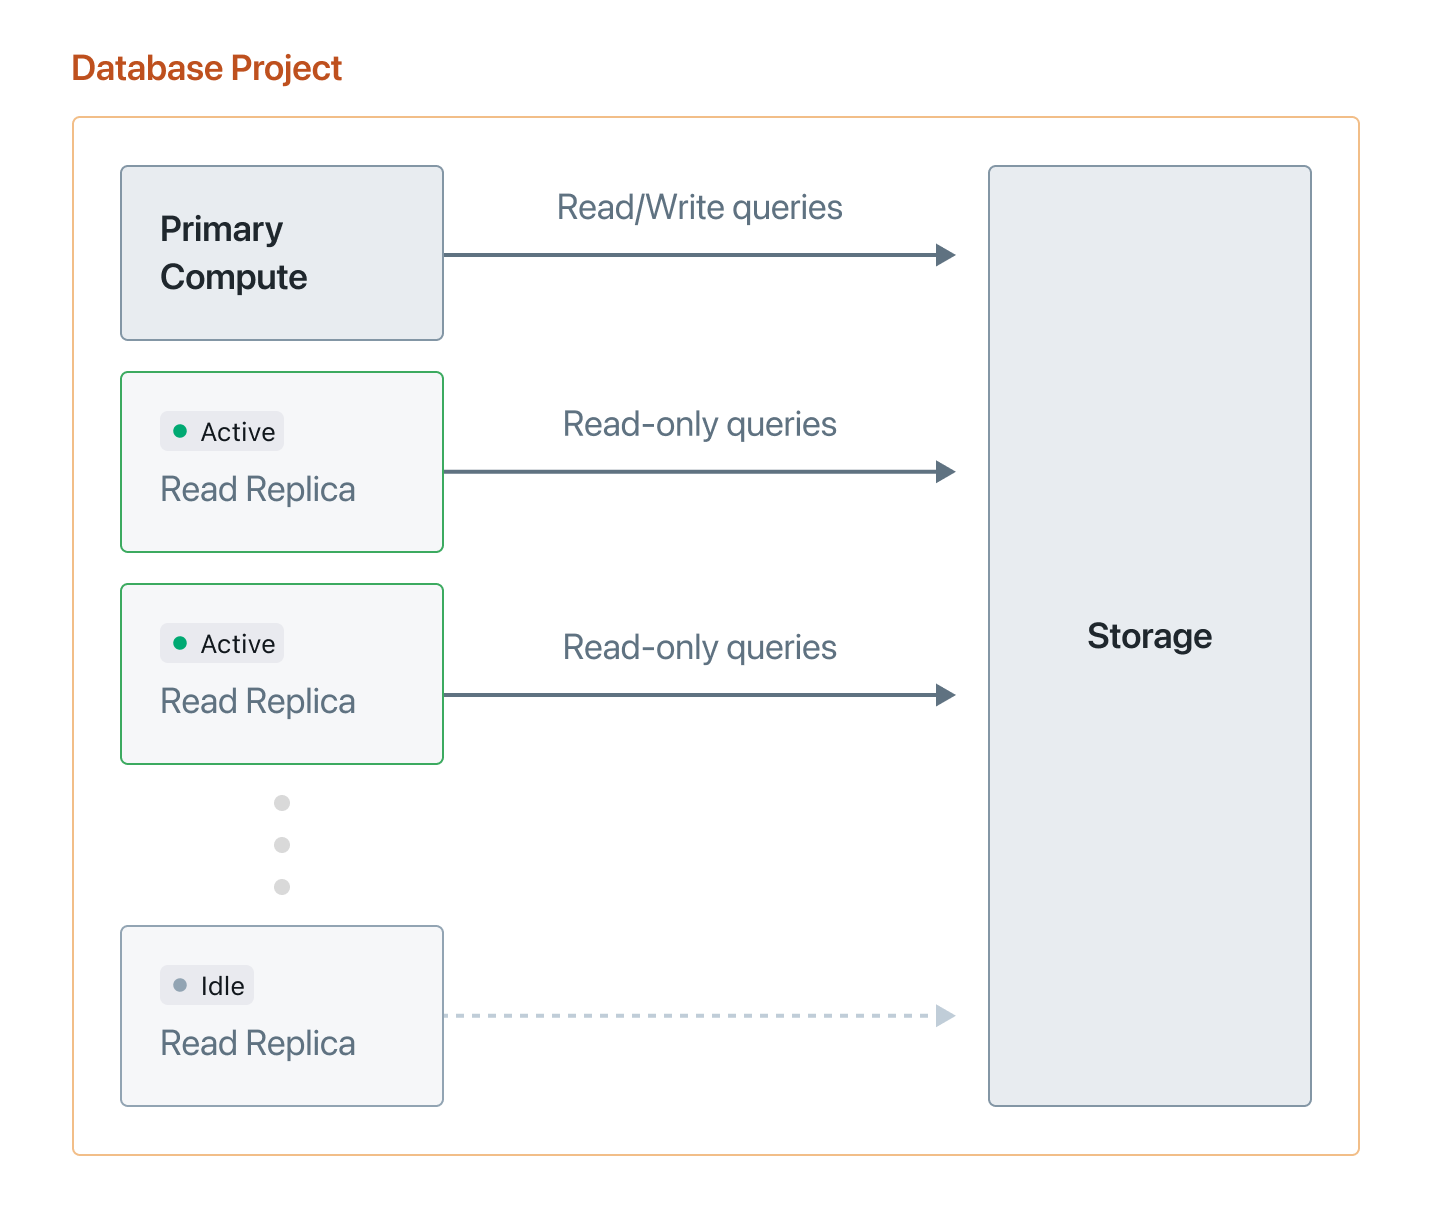Click the first Read-only queries arrowhead
Viewport: 1432px width, 1220px height.
[x=945, y=472]
